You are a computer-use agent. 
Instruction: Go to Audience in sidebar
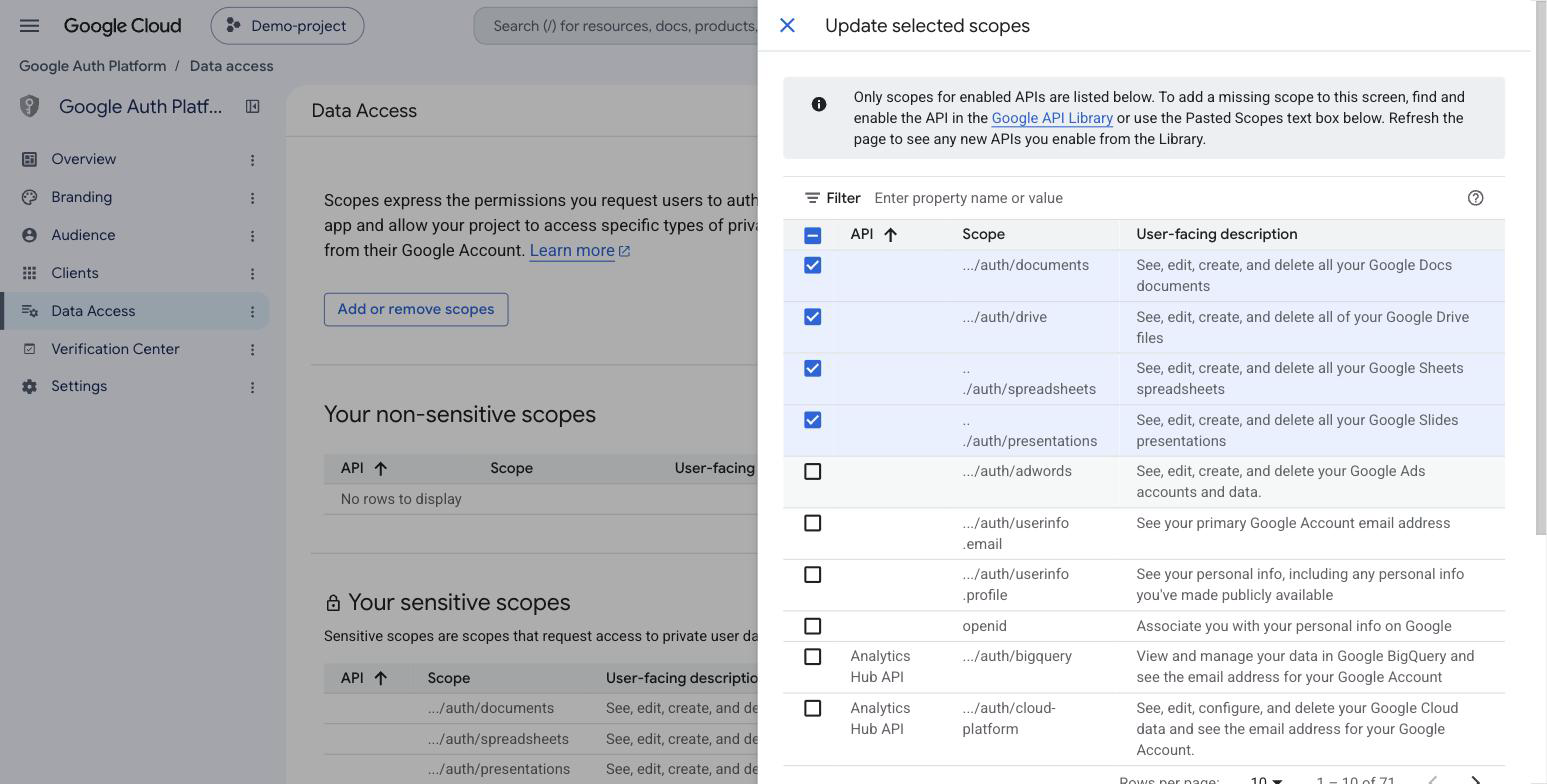83,235
